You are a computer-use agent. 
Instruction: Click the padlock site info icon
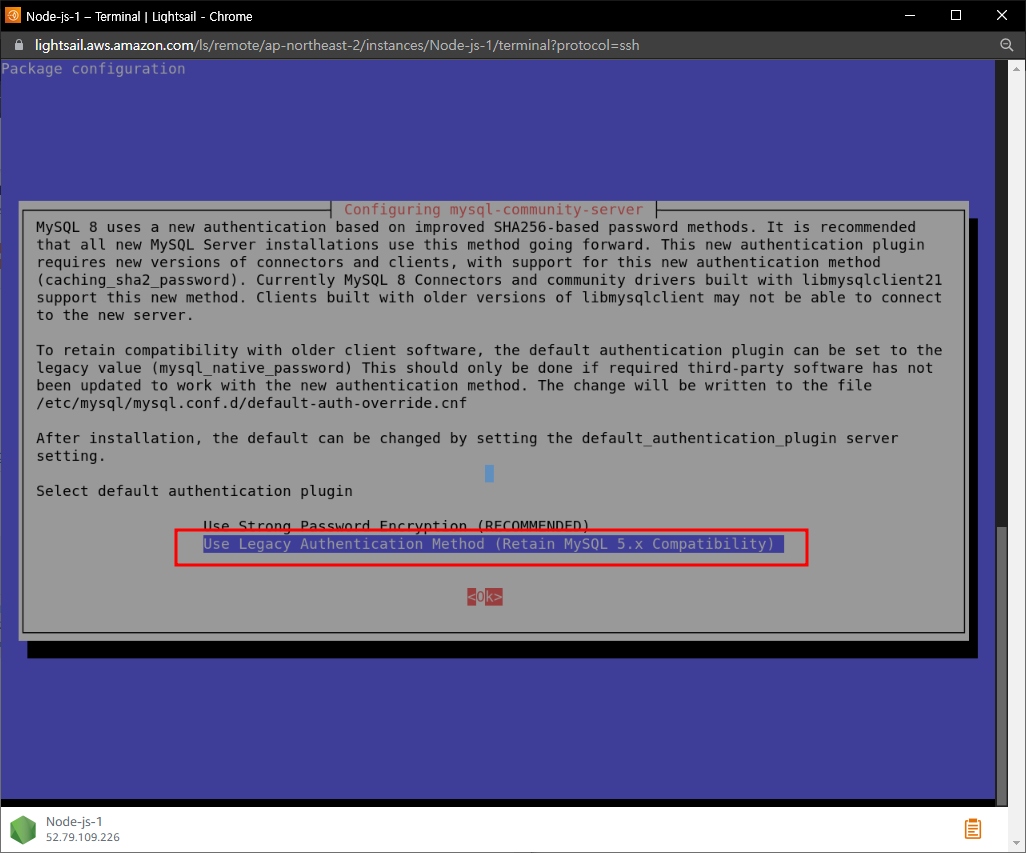[x=18, y=45]
